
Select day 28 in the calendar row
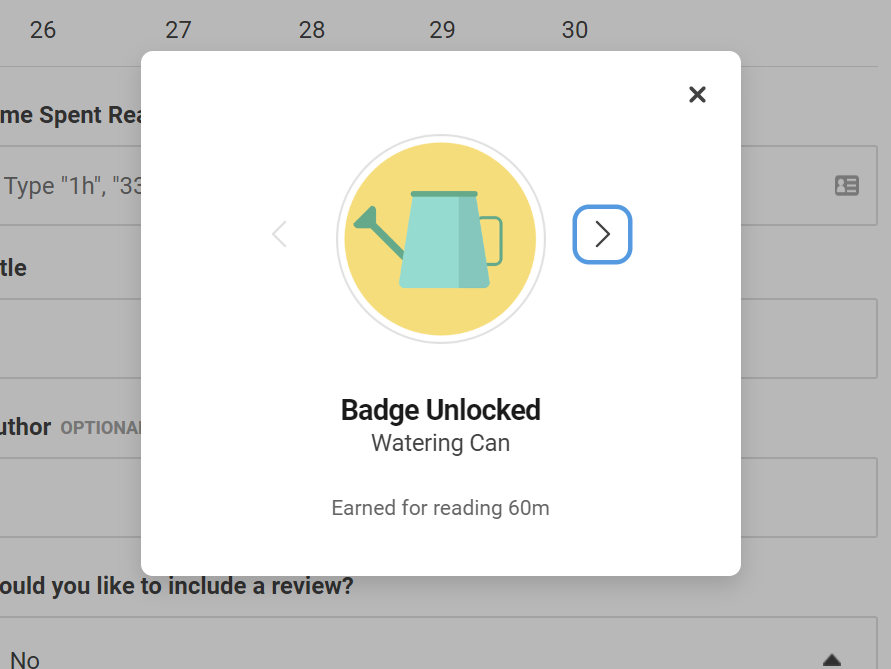[x=312, y=30]
